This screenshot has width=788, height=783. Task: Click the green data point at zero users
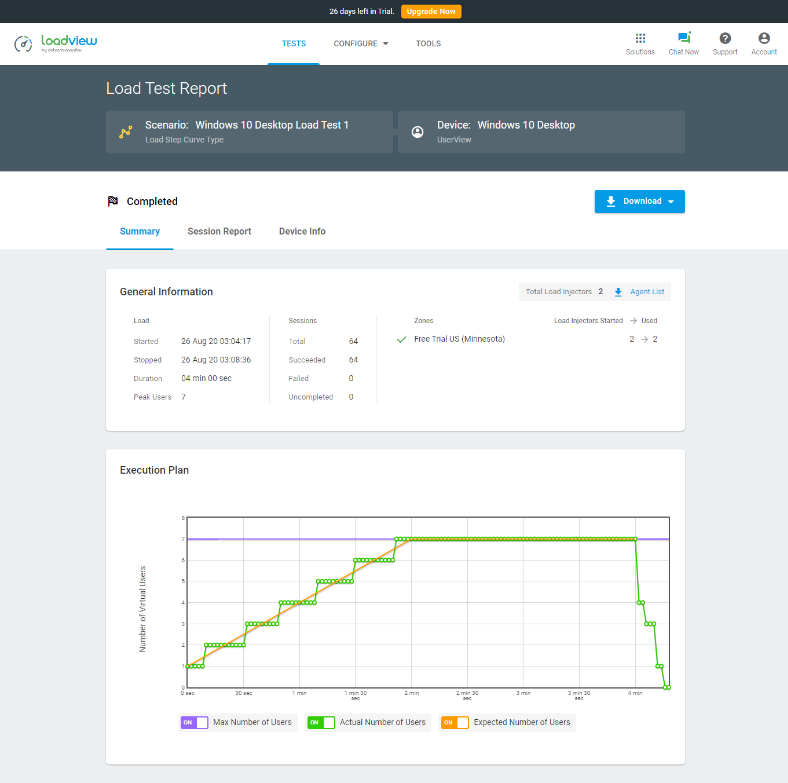pos(666,688)
